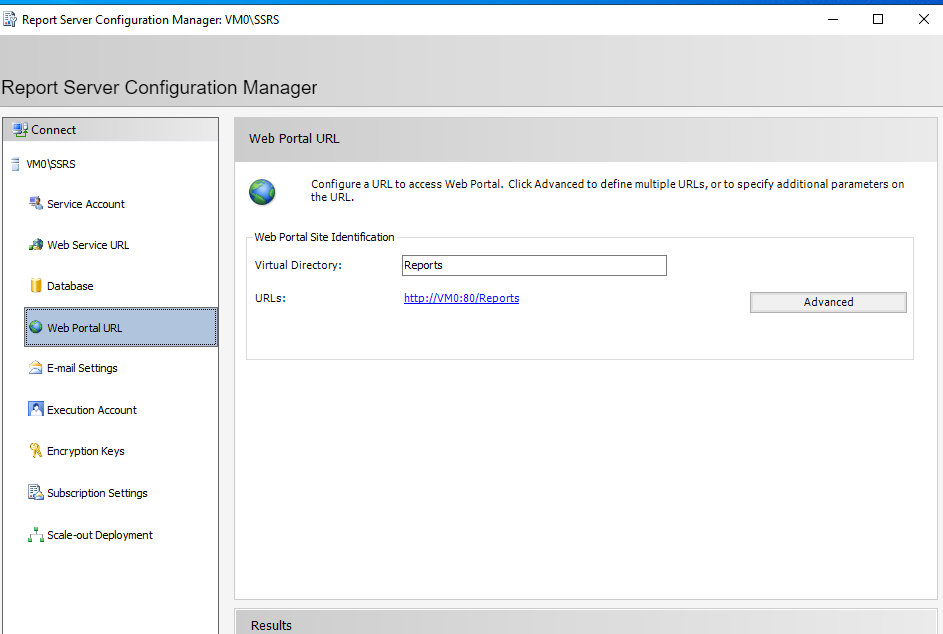Open E-mail Settings page
Viewport: 943px width, 634px height.
point(82,368)
